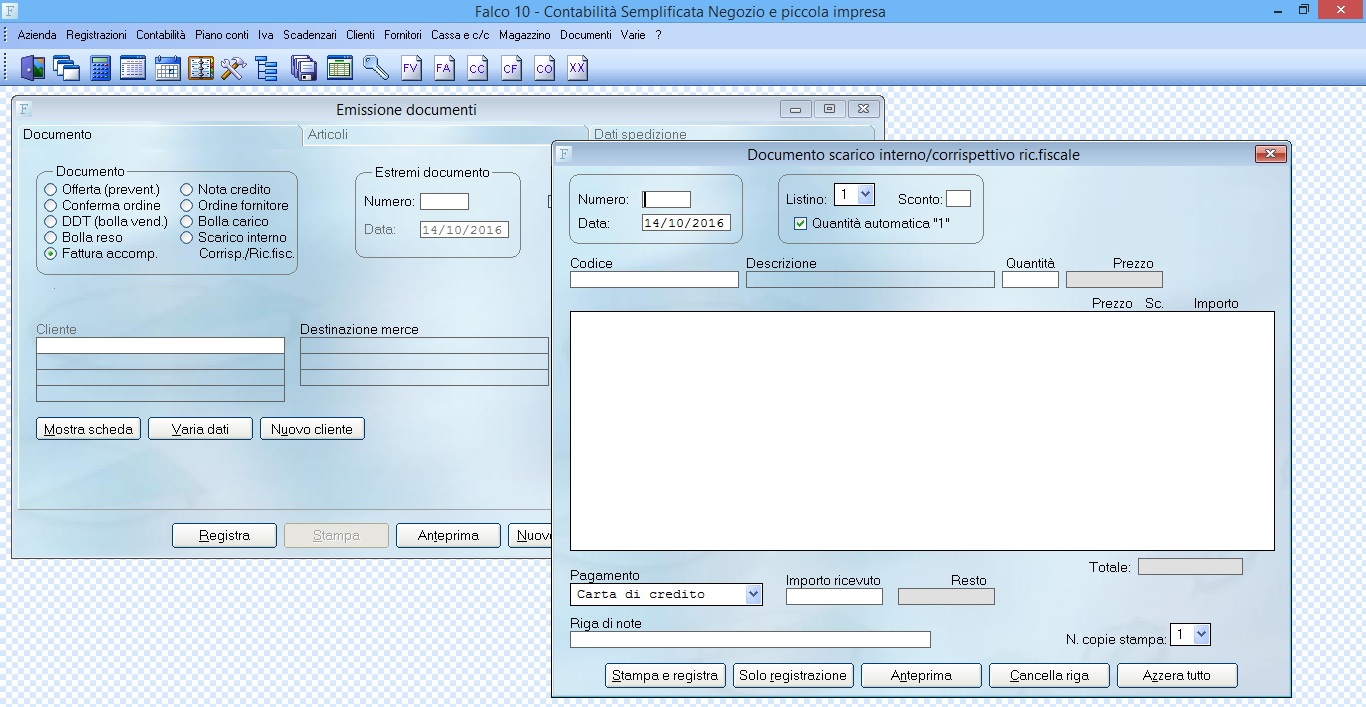1366x707 pixels.
Task: Open the N. copie stampa dropdown
Action: coord(1201,634)
